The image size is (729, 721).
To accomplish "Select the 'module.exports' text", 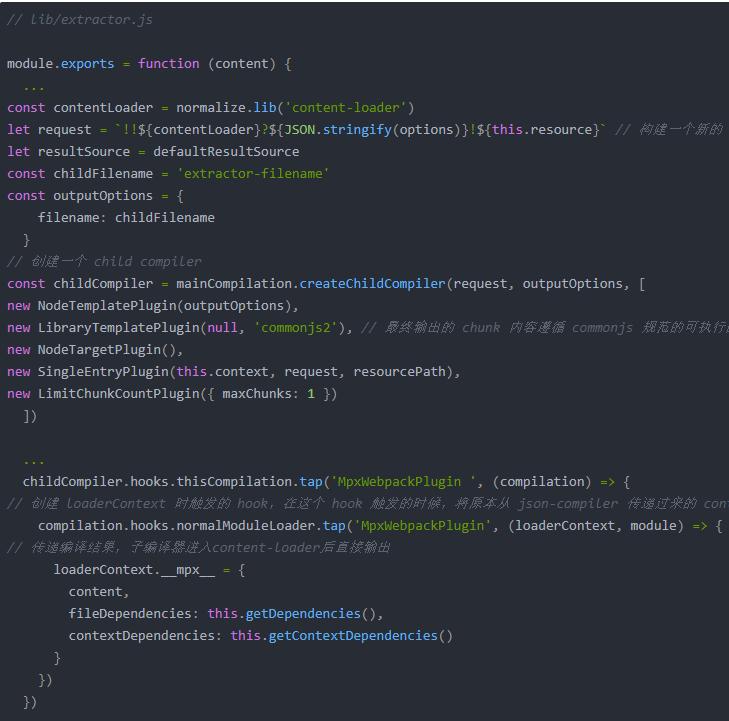I will tap(60, 64).
